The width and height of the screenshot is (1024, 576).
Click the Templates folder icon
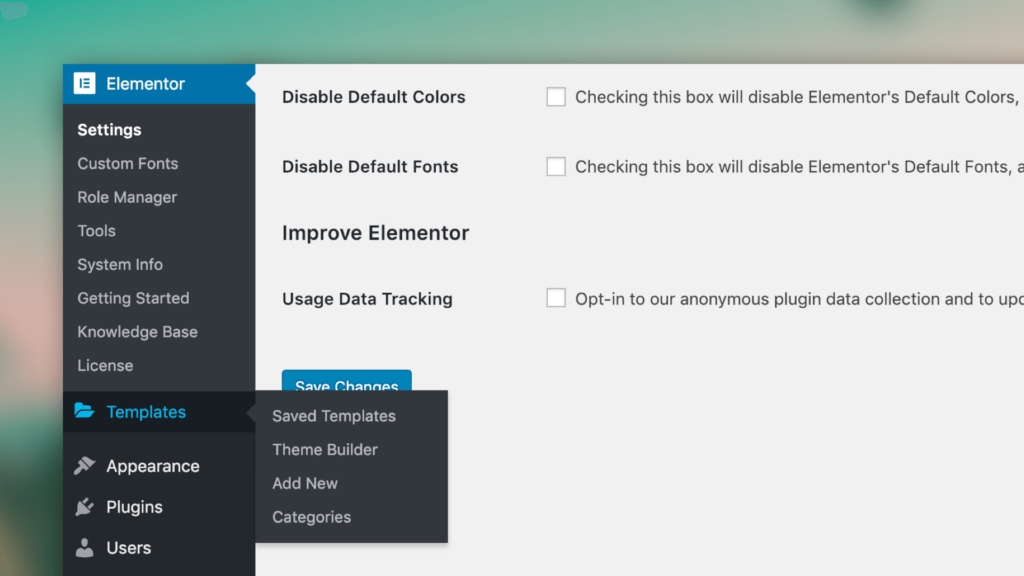click(84, 411)
